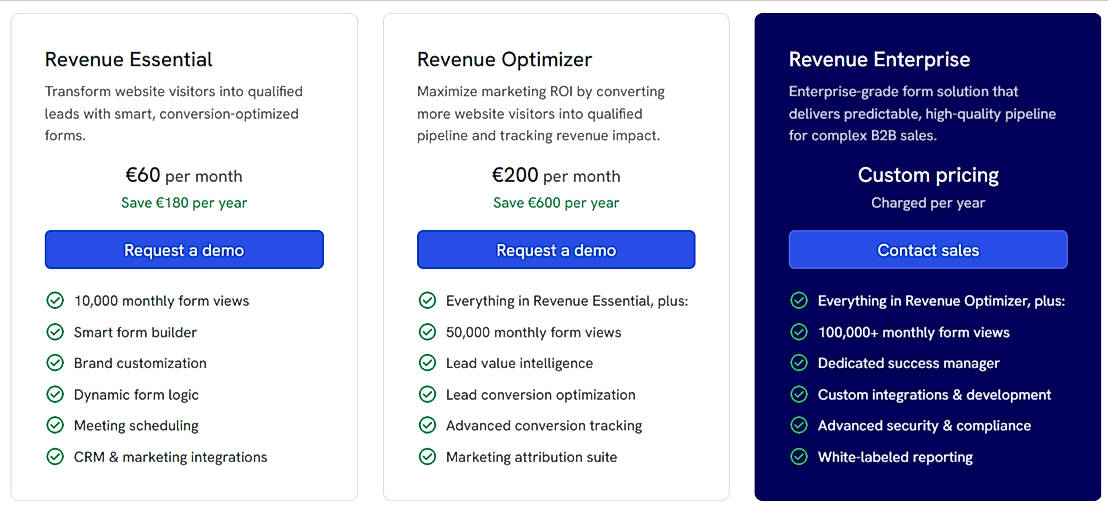Screen dimensions: 1108x509
Task: Click the €60 per month price
Action: click(184, 175)
